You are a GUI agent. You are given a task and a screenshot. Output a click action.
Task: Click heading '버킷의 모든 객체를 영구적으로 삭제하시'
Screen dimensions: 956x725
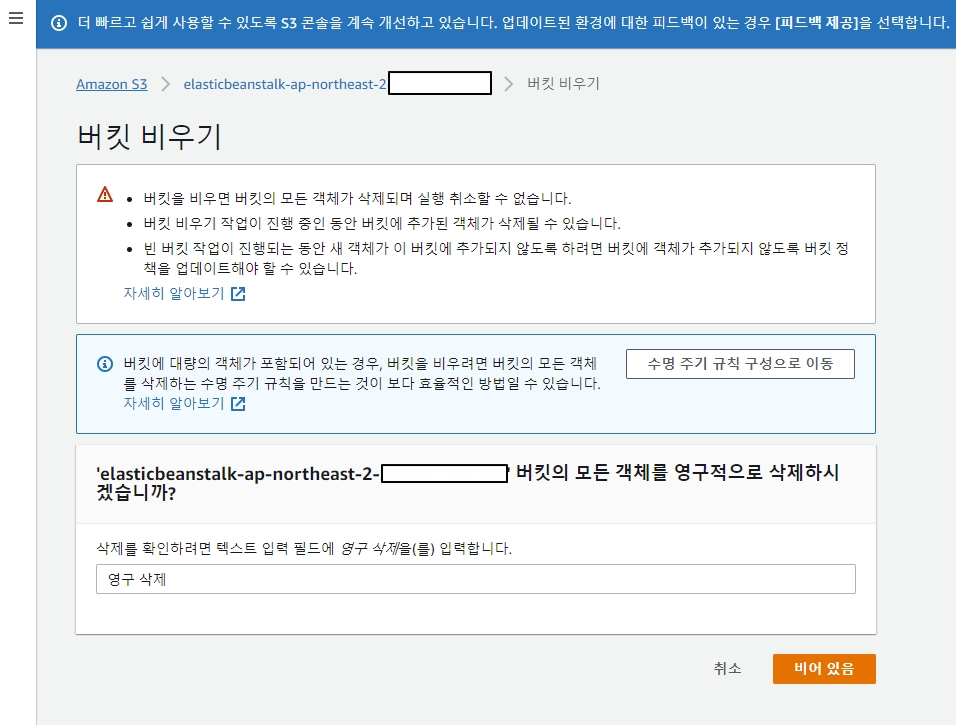677,473
